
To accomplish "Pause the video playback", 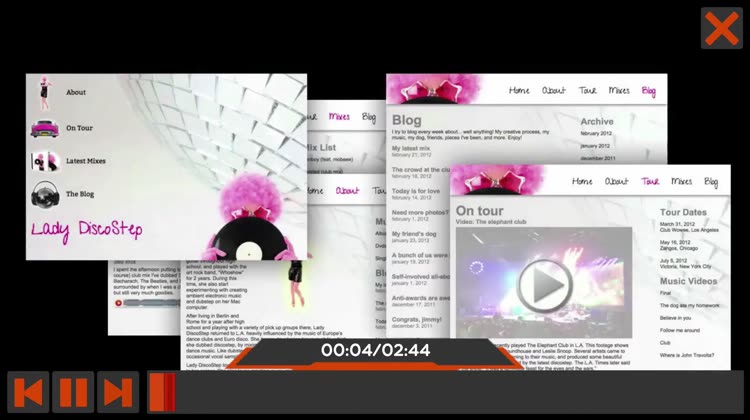I will point(73,392).
